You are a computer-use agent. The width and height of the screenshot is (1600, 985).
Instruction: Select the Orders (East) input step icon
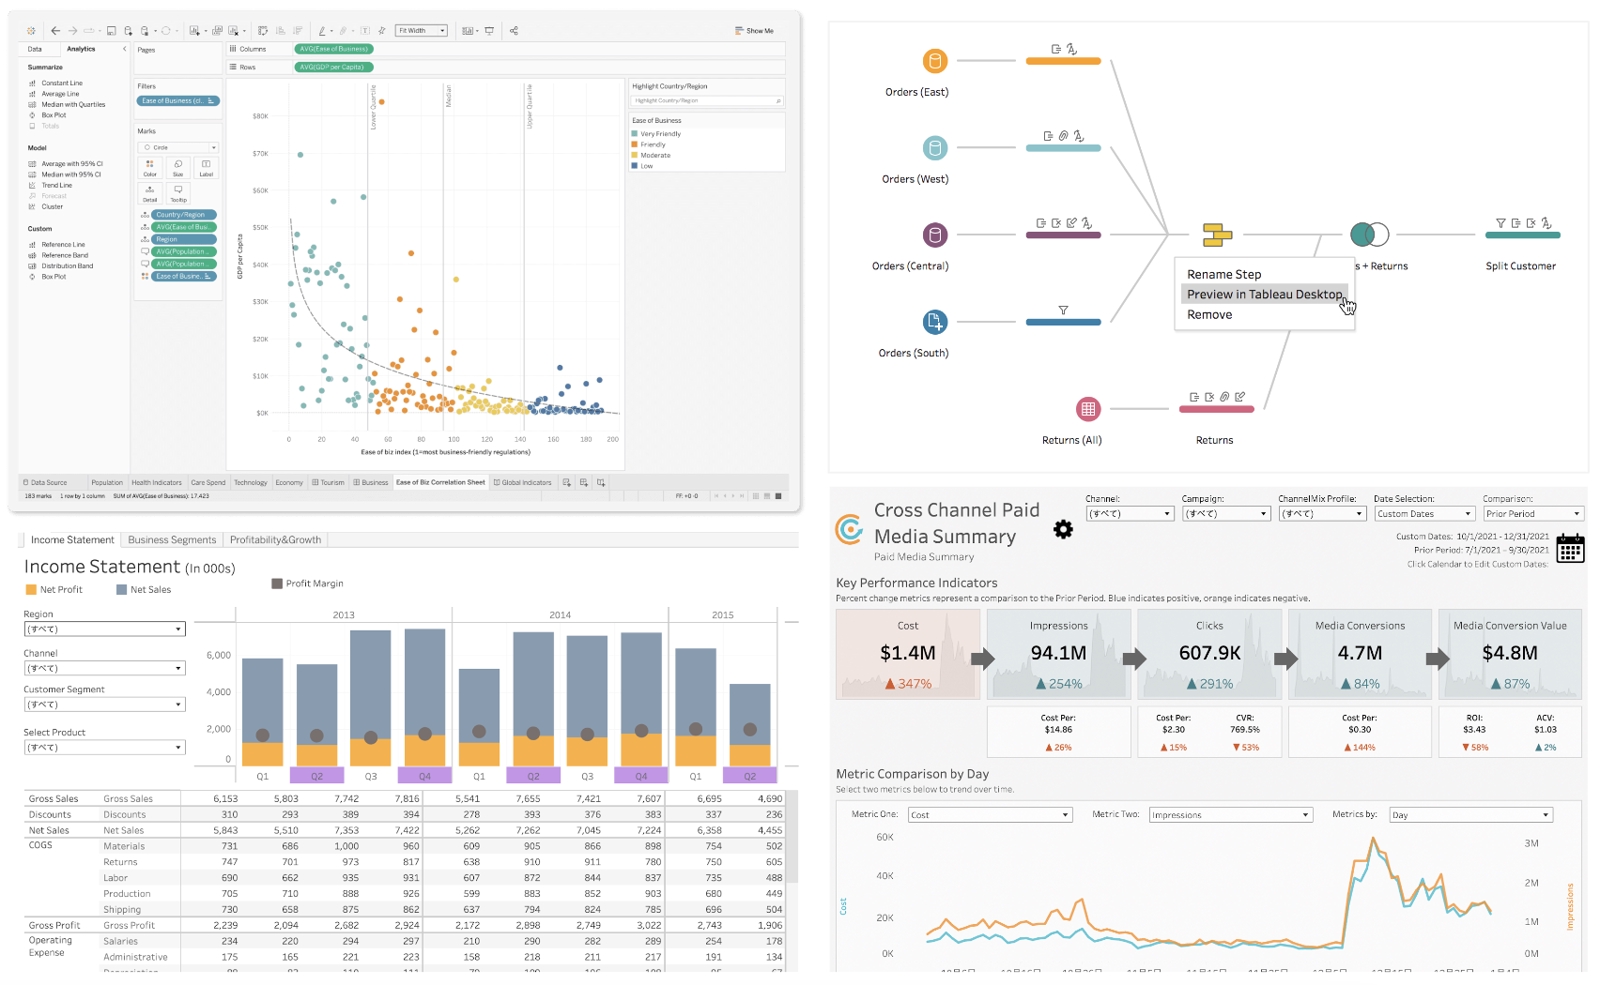pyautogui.click(x=935, y=61)
